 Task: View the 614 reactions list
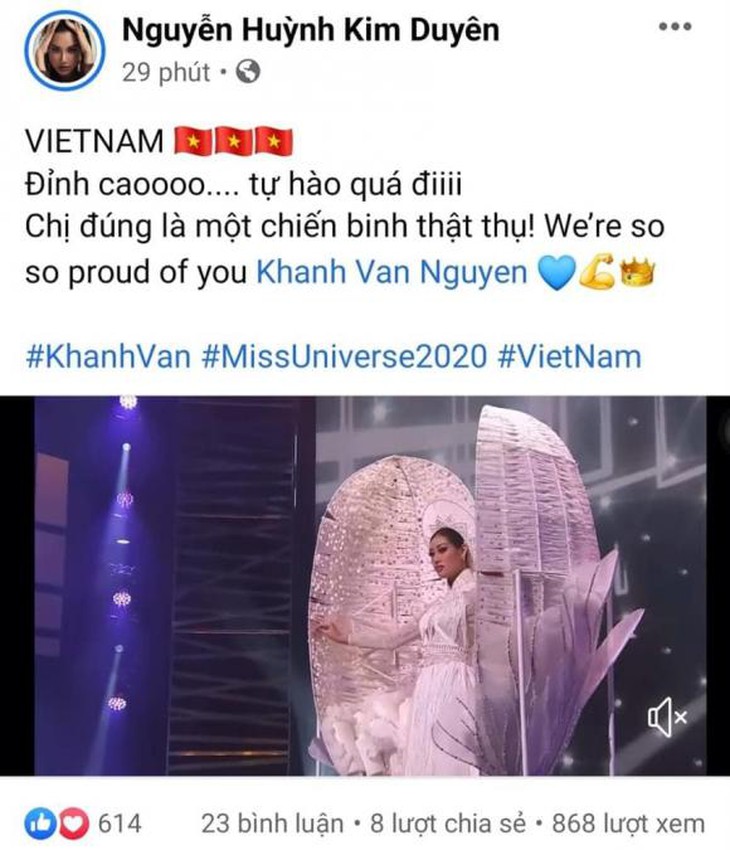click(119, 824)
